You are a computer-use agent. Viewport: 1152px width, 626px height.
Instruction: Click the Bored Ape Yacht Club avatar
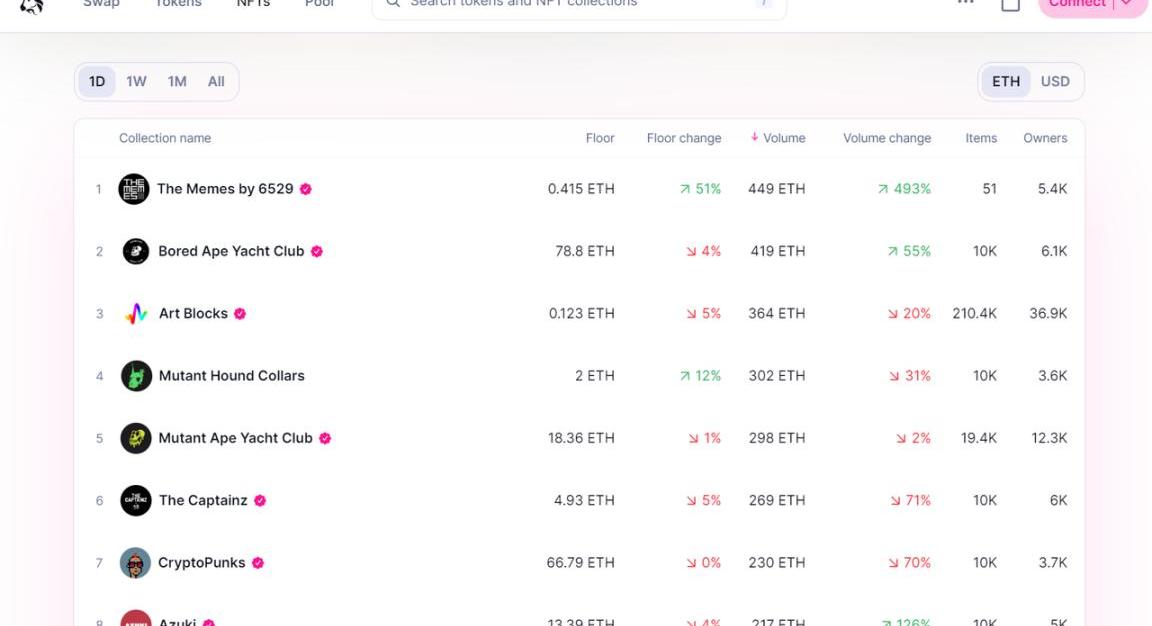point(135,251)
